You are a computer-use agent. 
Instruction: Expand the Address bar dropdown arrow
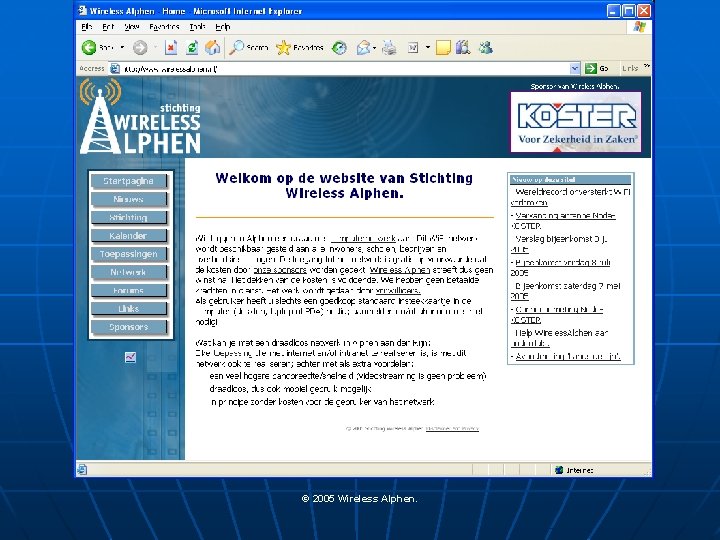pos(574,69)
